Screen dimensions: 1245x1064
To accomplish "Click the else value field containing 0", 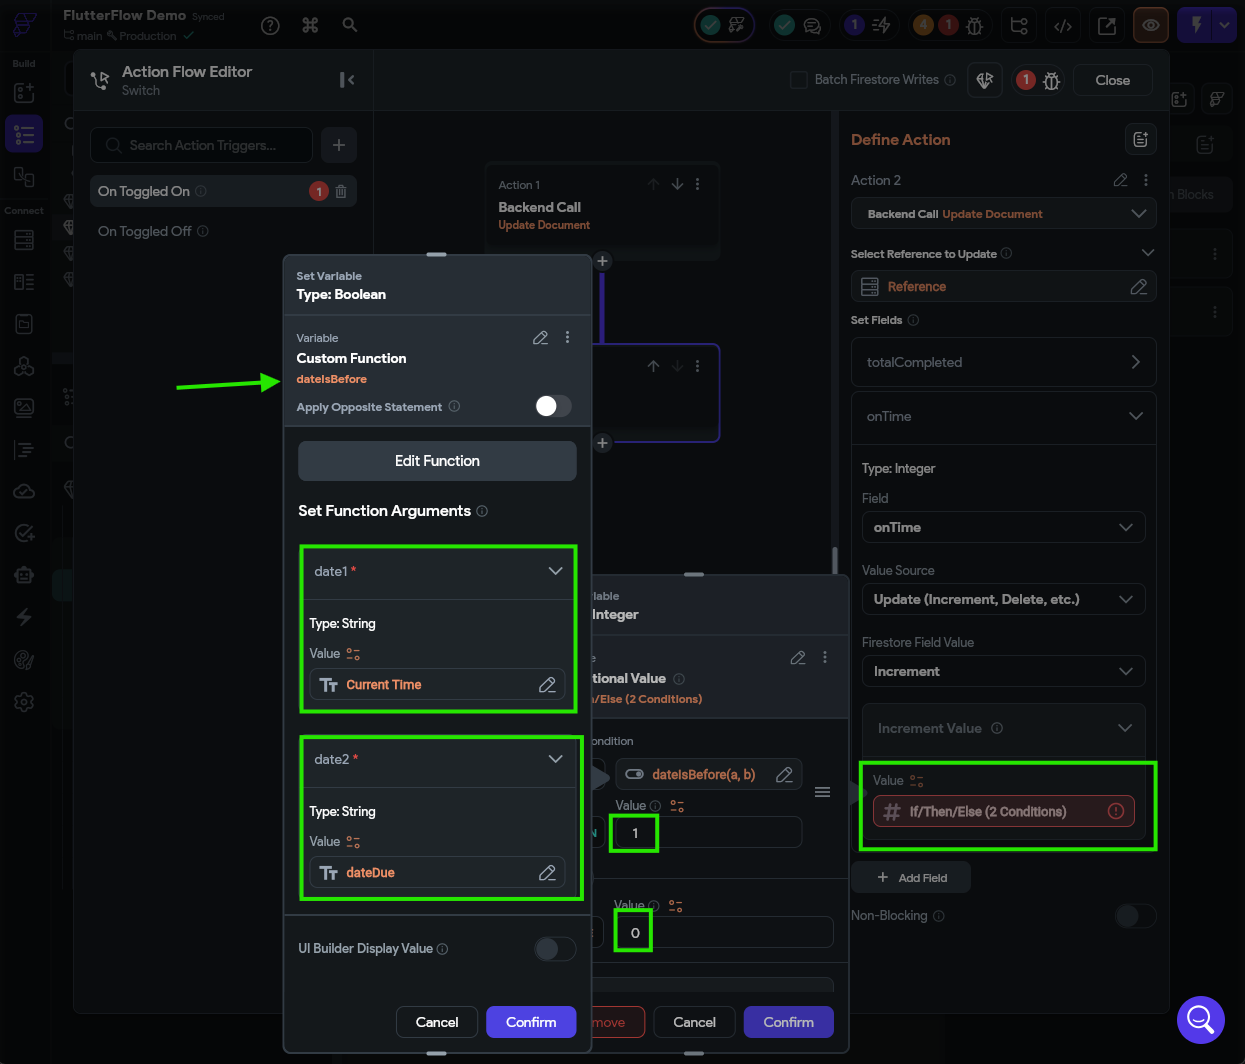I will (723, 932).
